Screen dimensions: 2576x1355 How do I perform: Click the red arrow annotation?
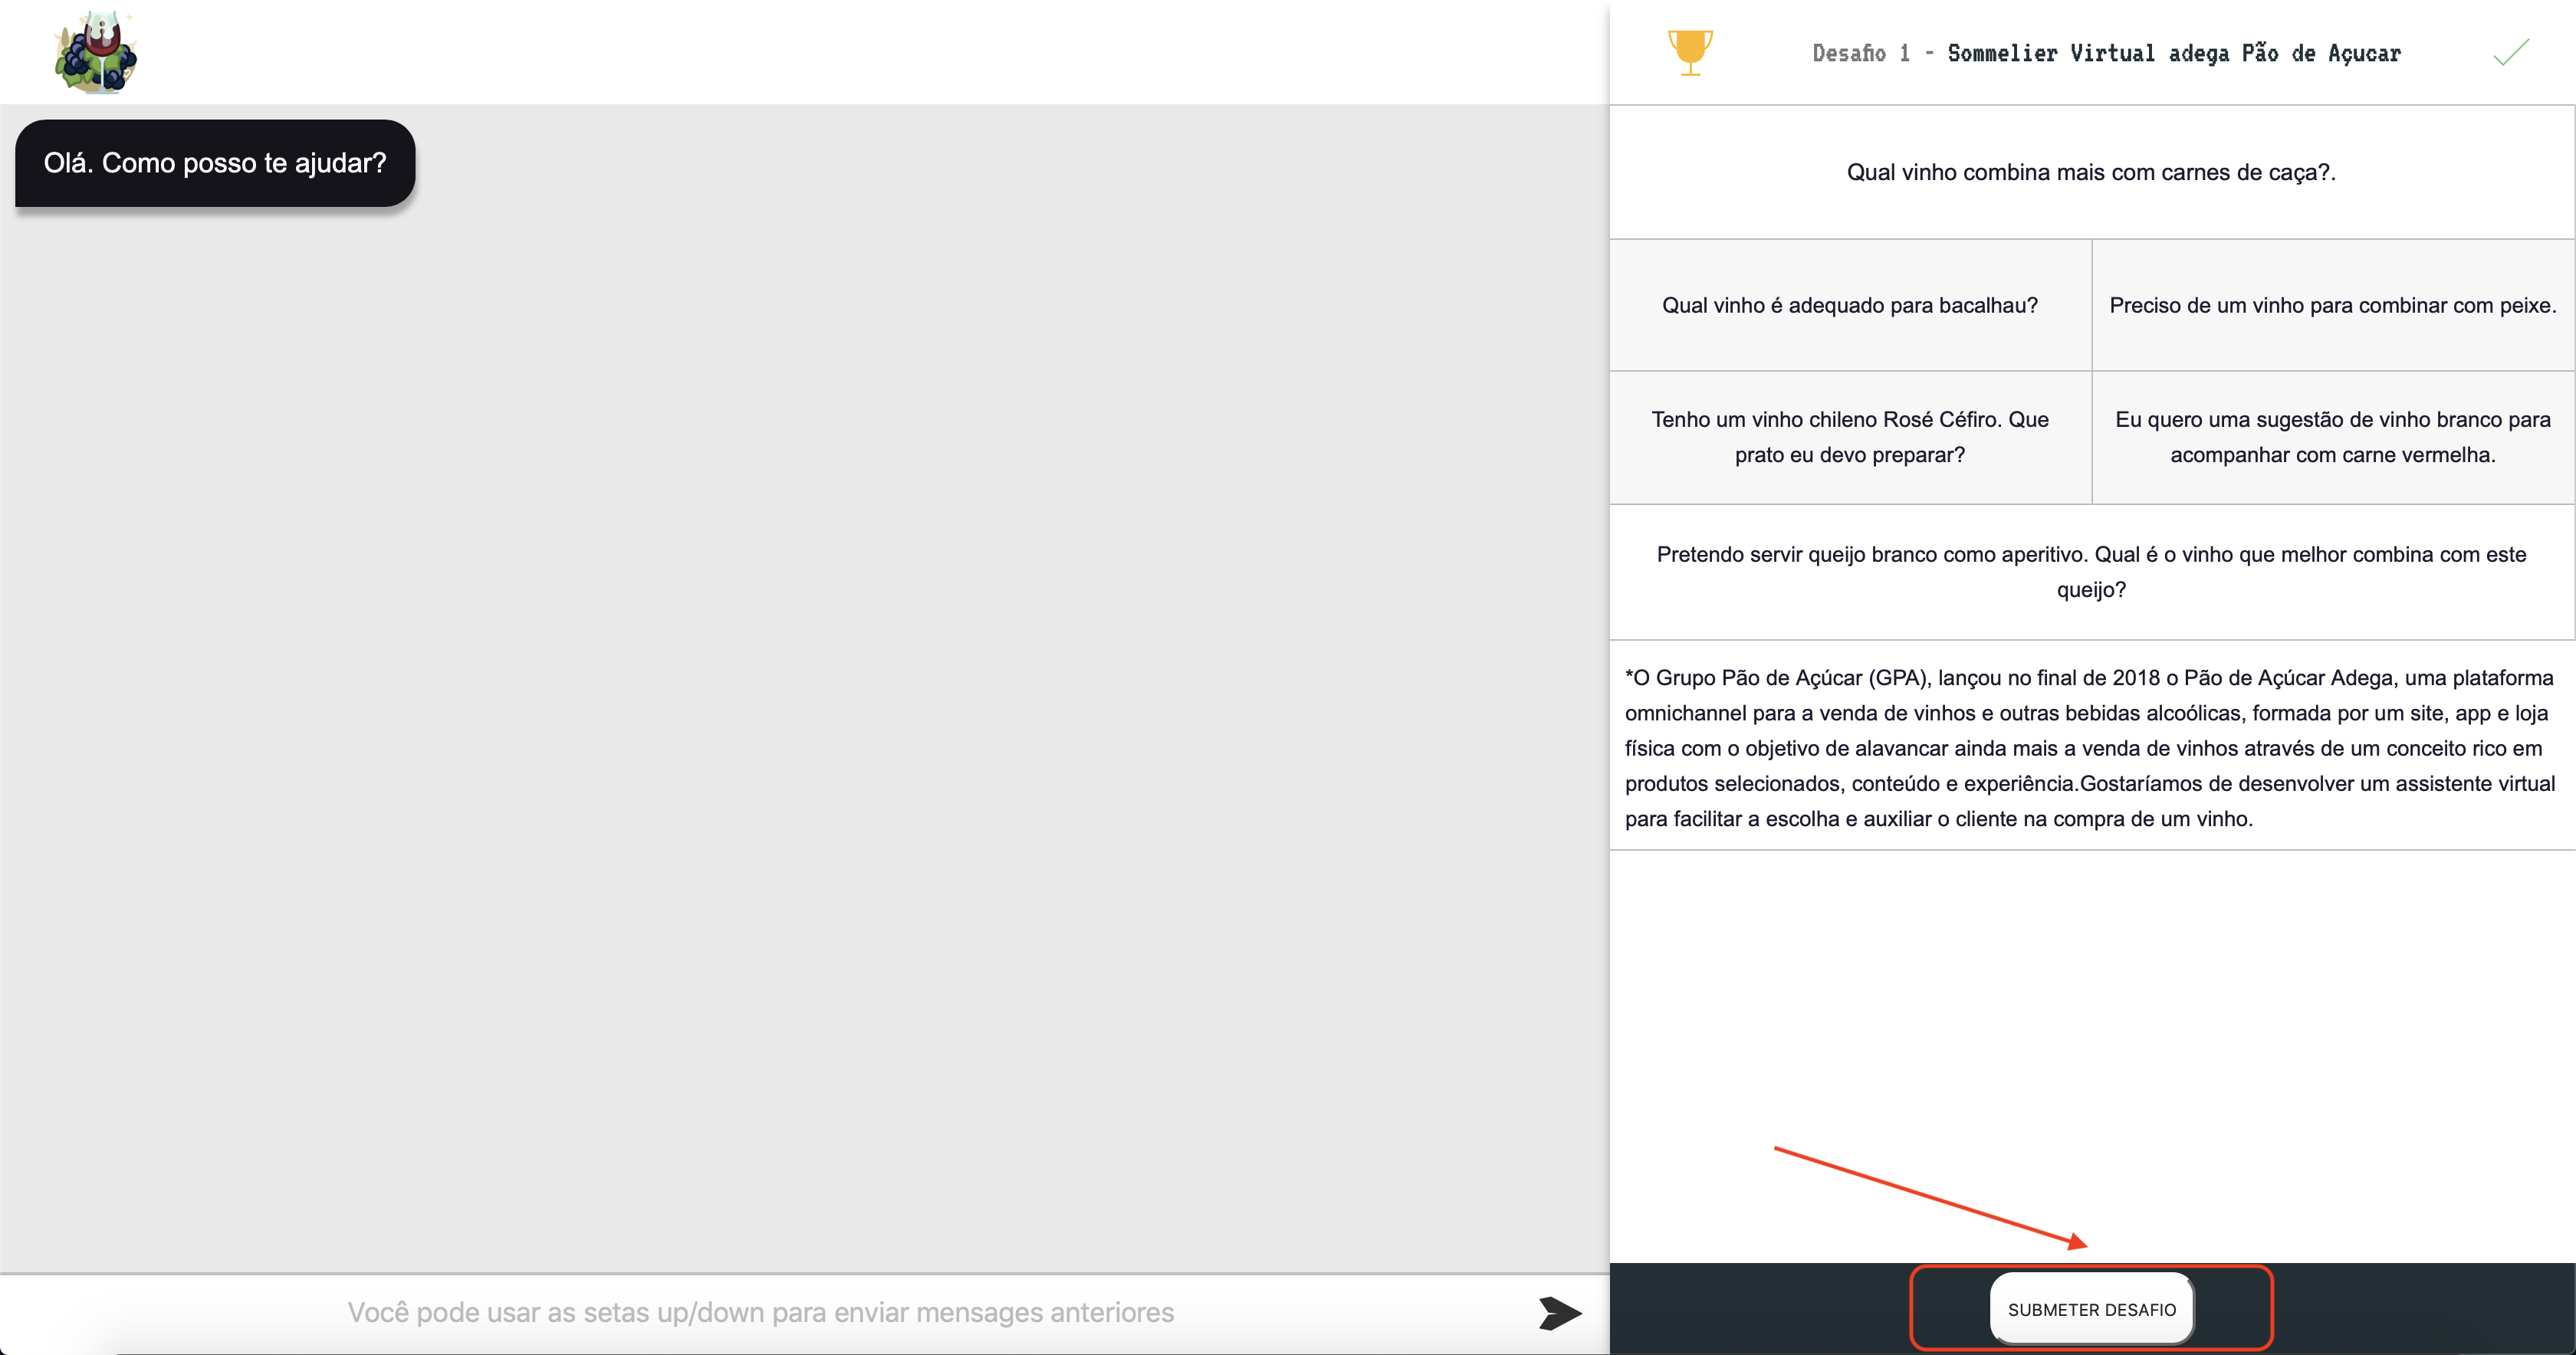pyautogui.click(x=1930, y=1197)
